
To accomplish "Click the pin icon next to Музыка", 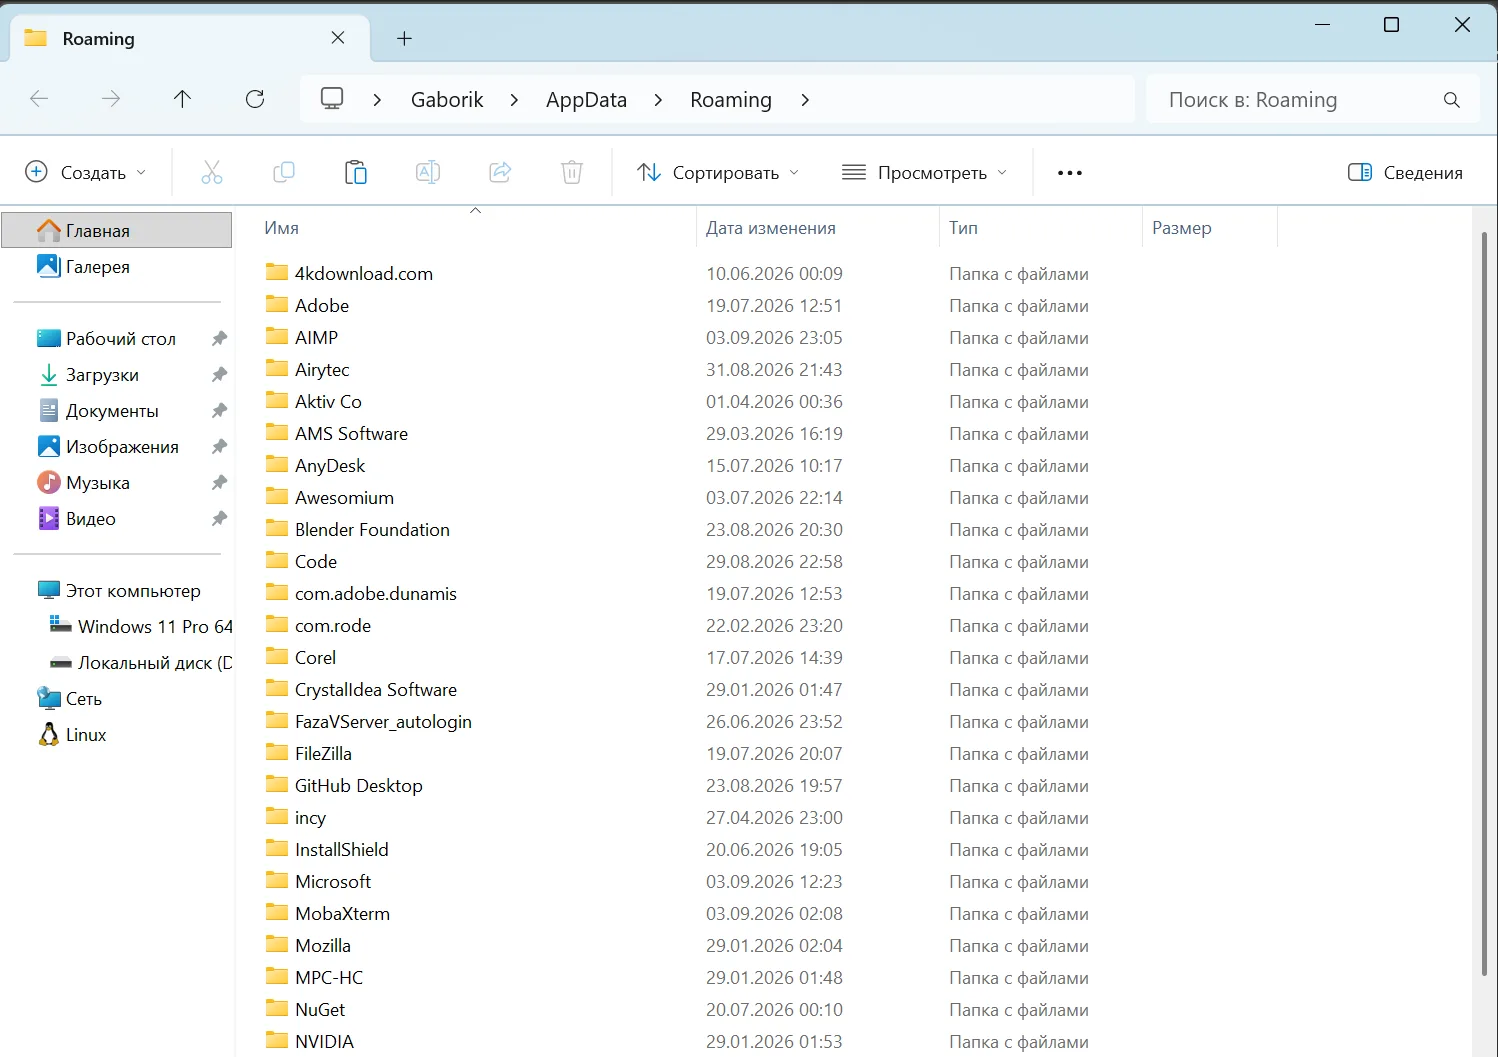I will pos(219,483).
